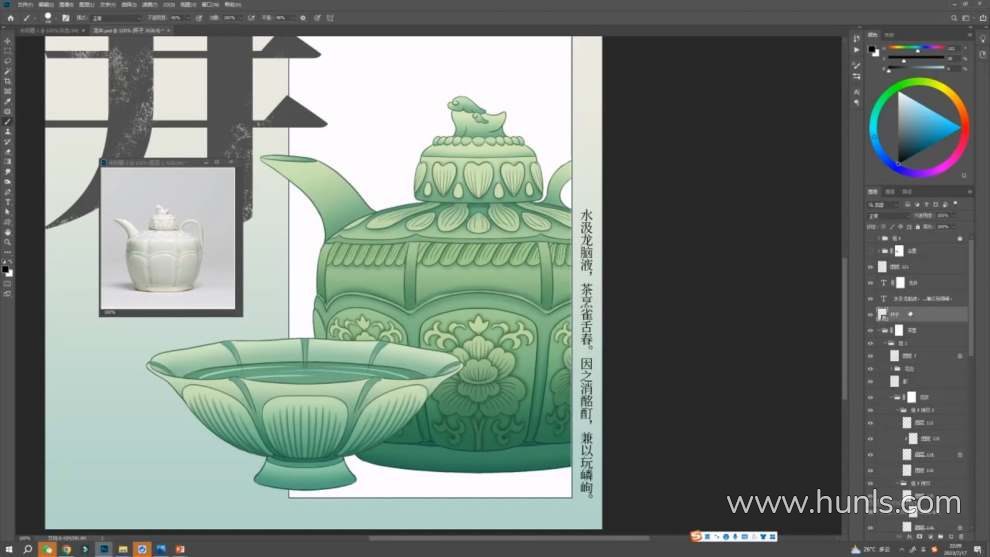990x557 pixels.
Task: Hide the poem text layer with long name
Action: pos(871,299)
